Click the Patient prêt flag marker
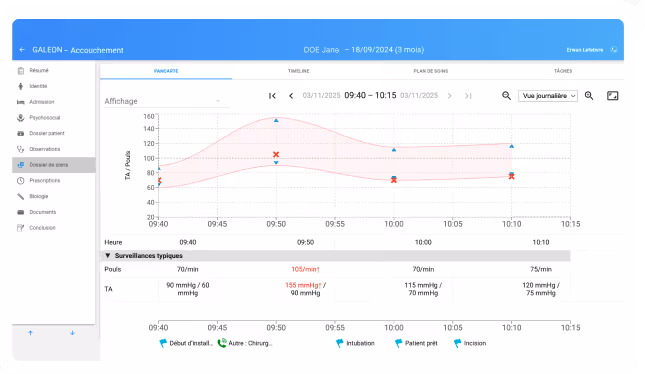Screen dimensions: 645x374 coord(398,343)
